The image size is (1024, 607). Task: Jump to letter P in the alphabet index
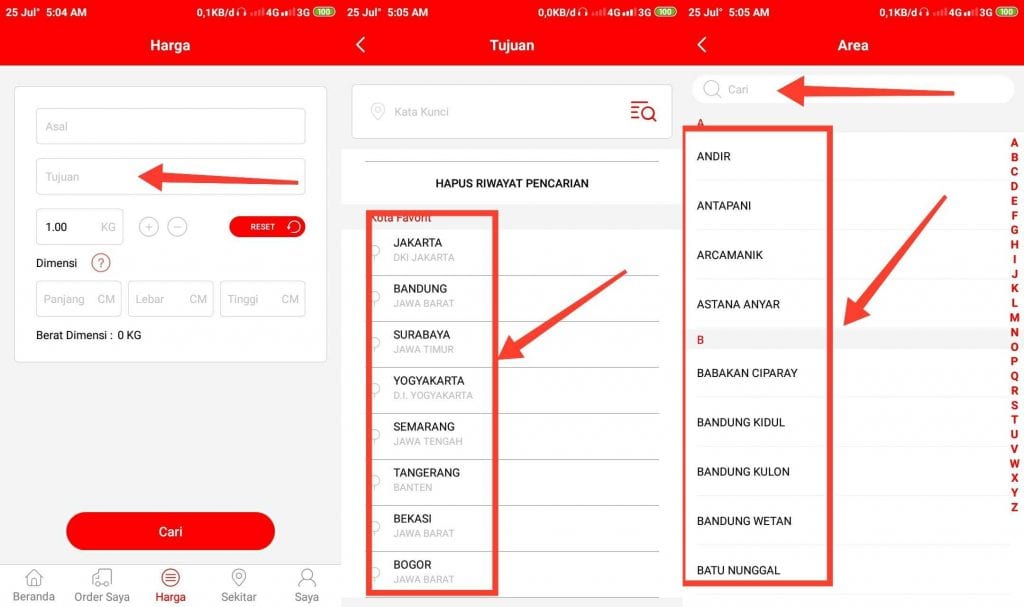pyautogui.click(x=1014, y=361)
